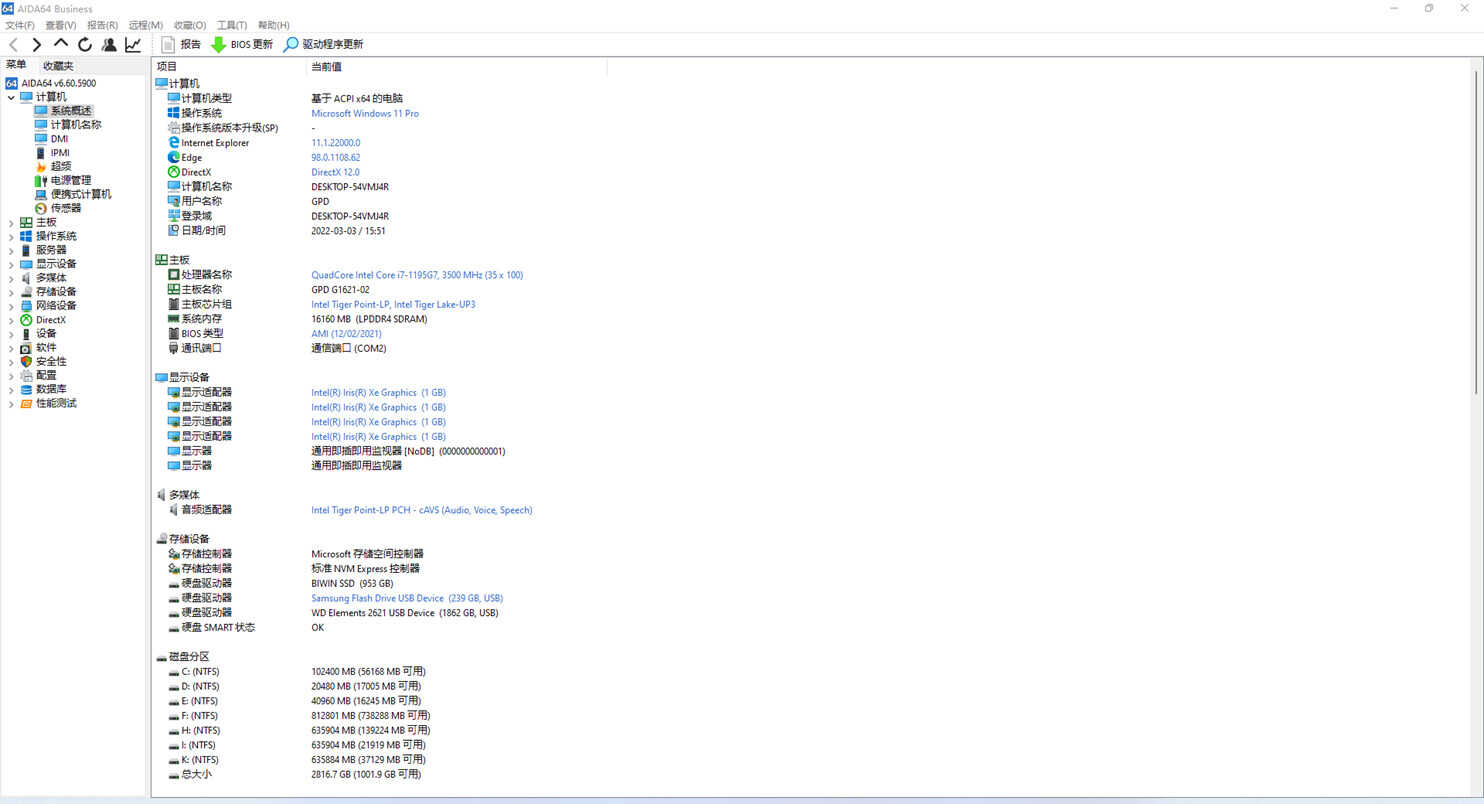
Task: Select AIDA64 v6.60.5900 root tree item
Action: pyautogui.click(x=51, y=83)
